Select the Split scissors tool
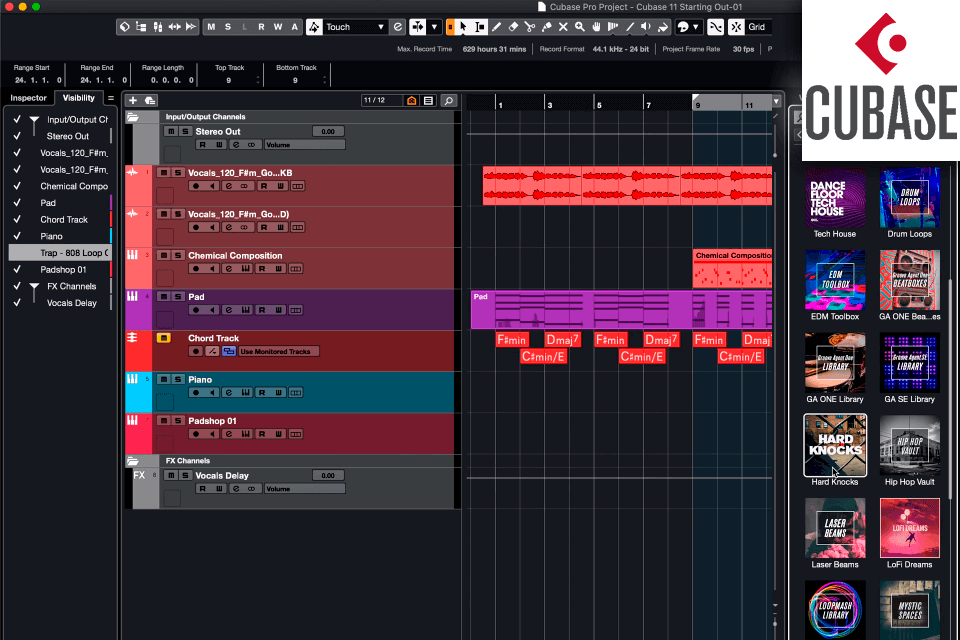The image size is (960, 640). pos(530,27)
